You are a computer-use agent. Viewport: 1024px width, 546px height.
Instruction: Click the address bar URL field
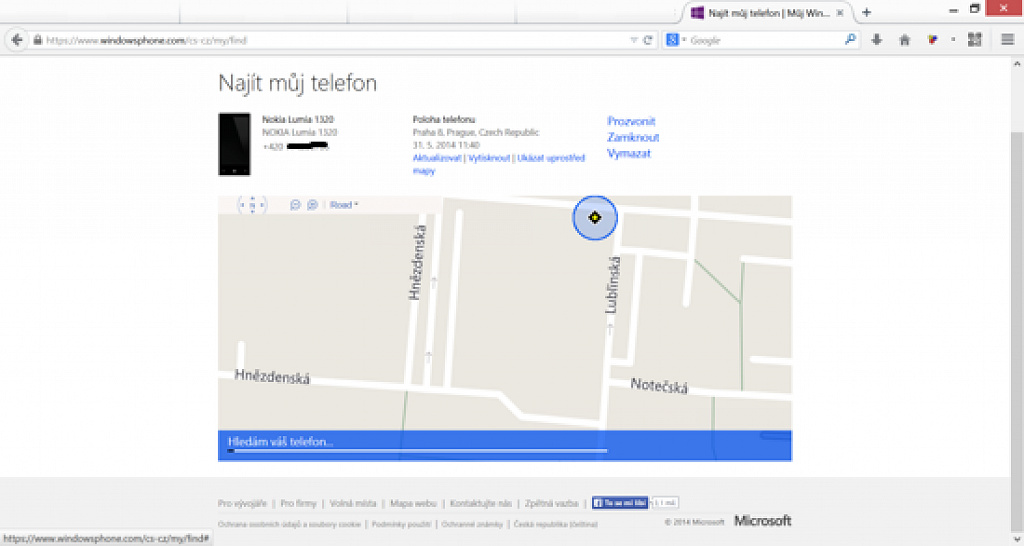click(333, 40)
